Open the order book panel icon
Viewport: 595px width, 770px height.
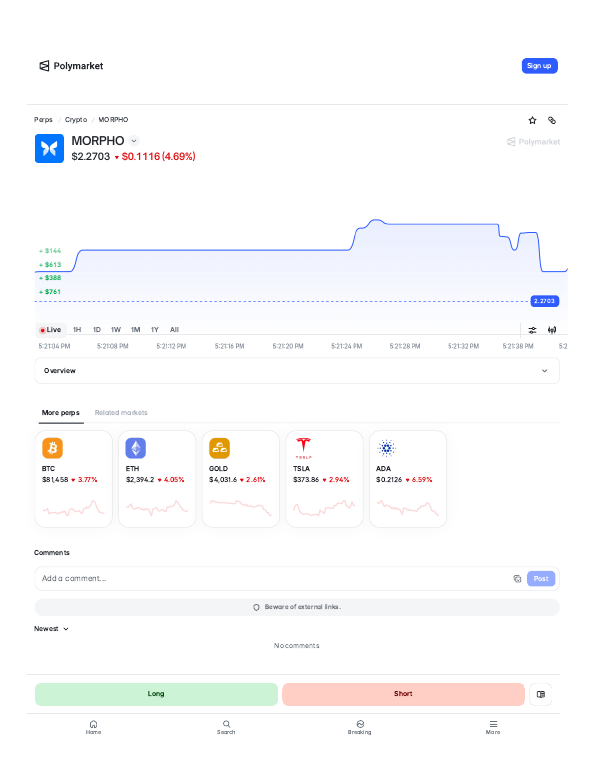(541, 694)
